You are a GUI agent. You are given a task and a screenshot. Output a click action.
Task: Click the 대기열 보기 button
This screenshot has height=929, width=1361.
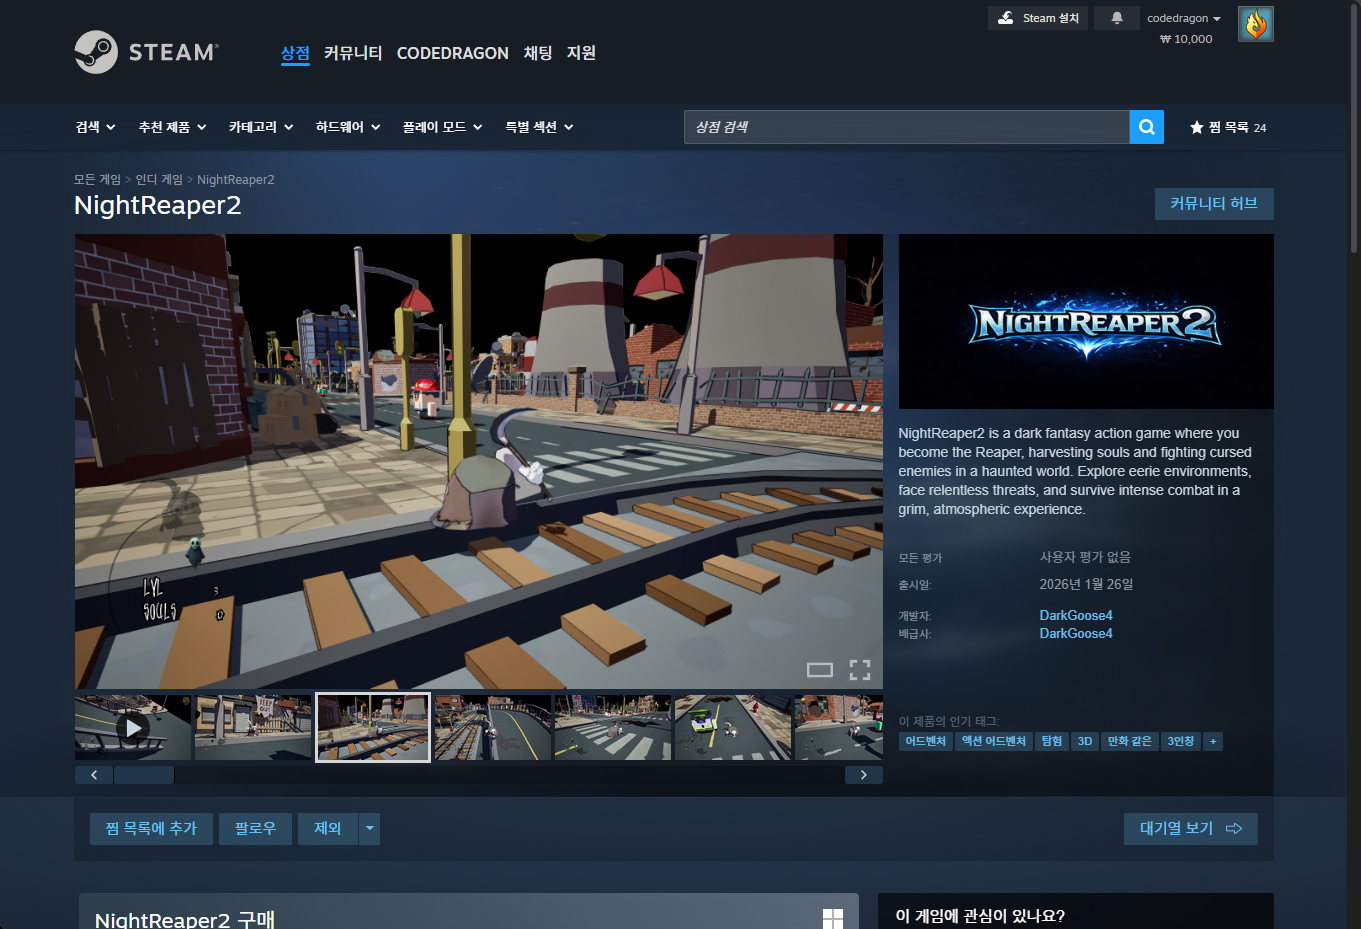tap(1191, 828)
